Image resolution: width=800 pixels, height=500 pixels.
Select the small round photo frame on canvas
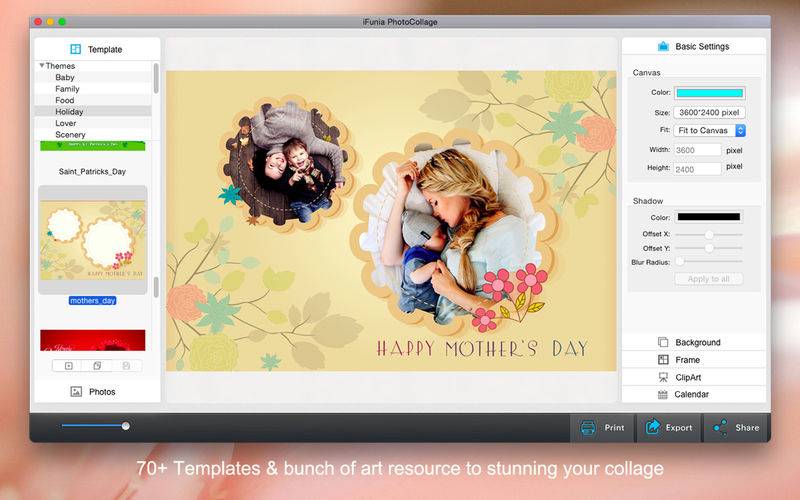[287, 162]
